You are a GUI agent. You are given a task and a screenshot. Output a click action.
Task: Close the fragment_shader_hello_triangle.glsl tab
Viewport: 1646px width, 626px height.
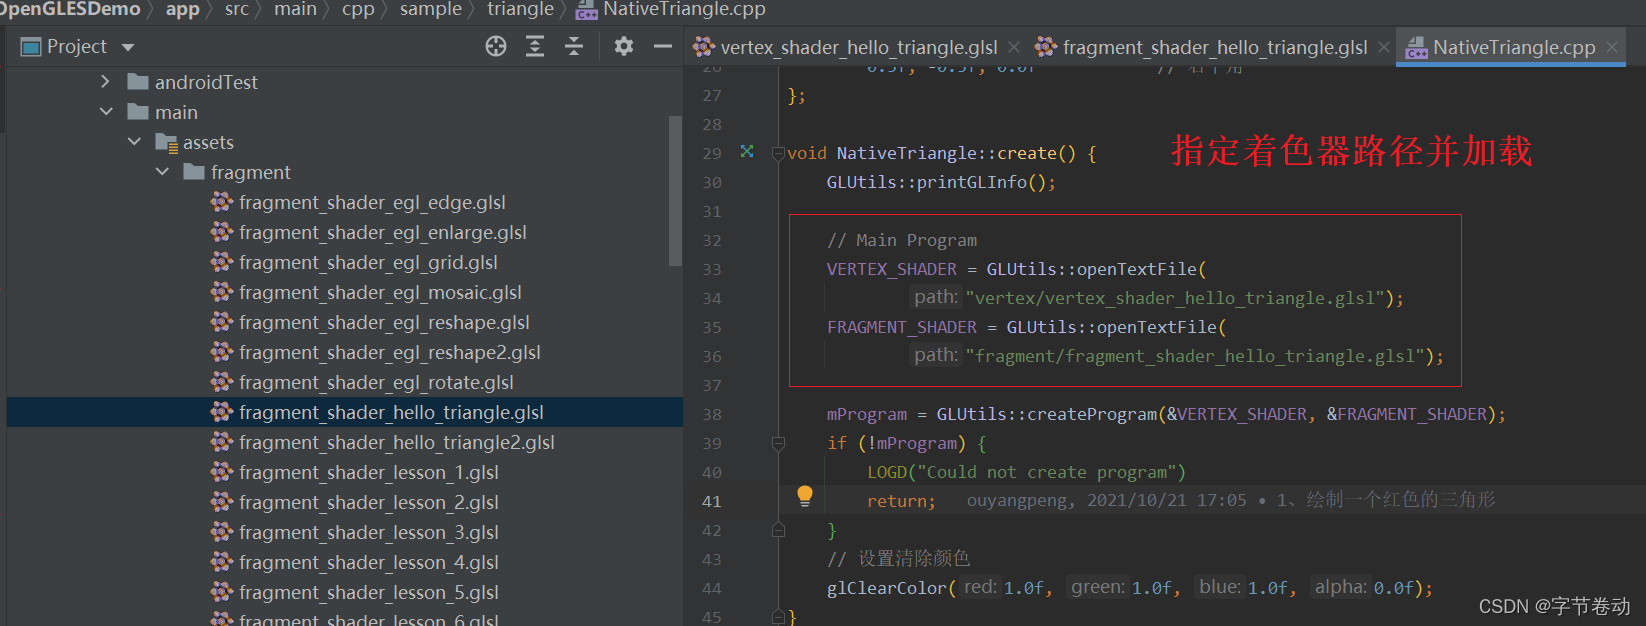(x=1384, y=47)
